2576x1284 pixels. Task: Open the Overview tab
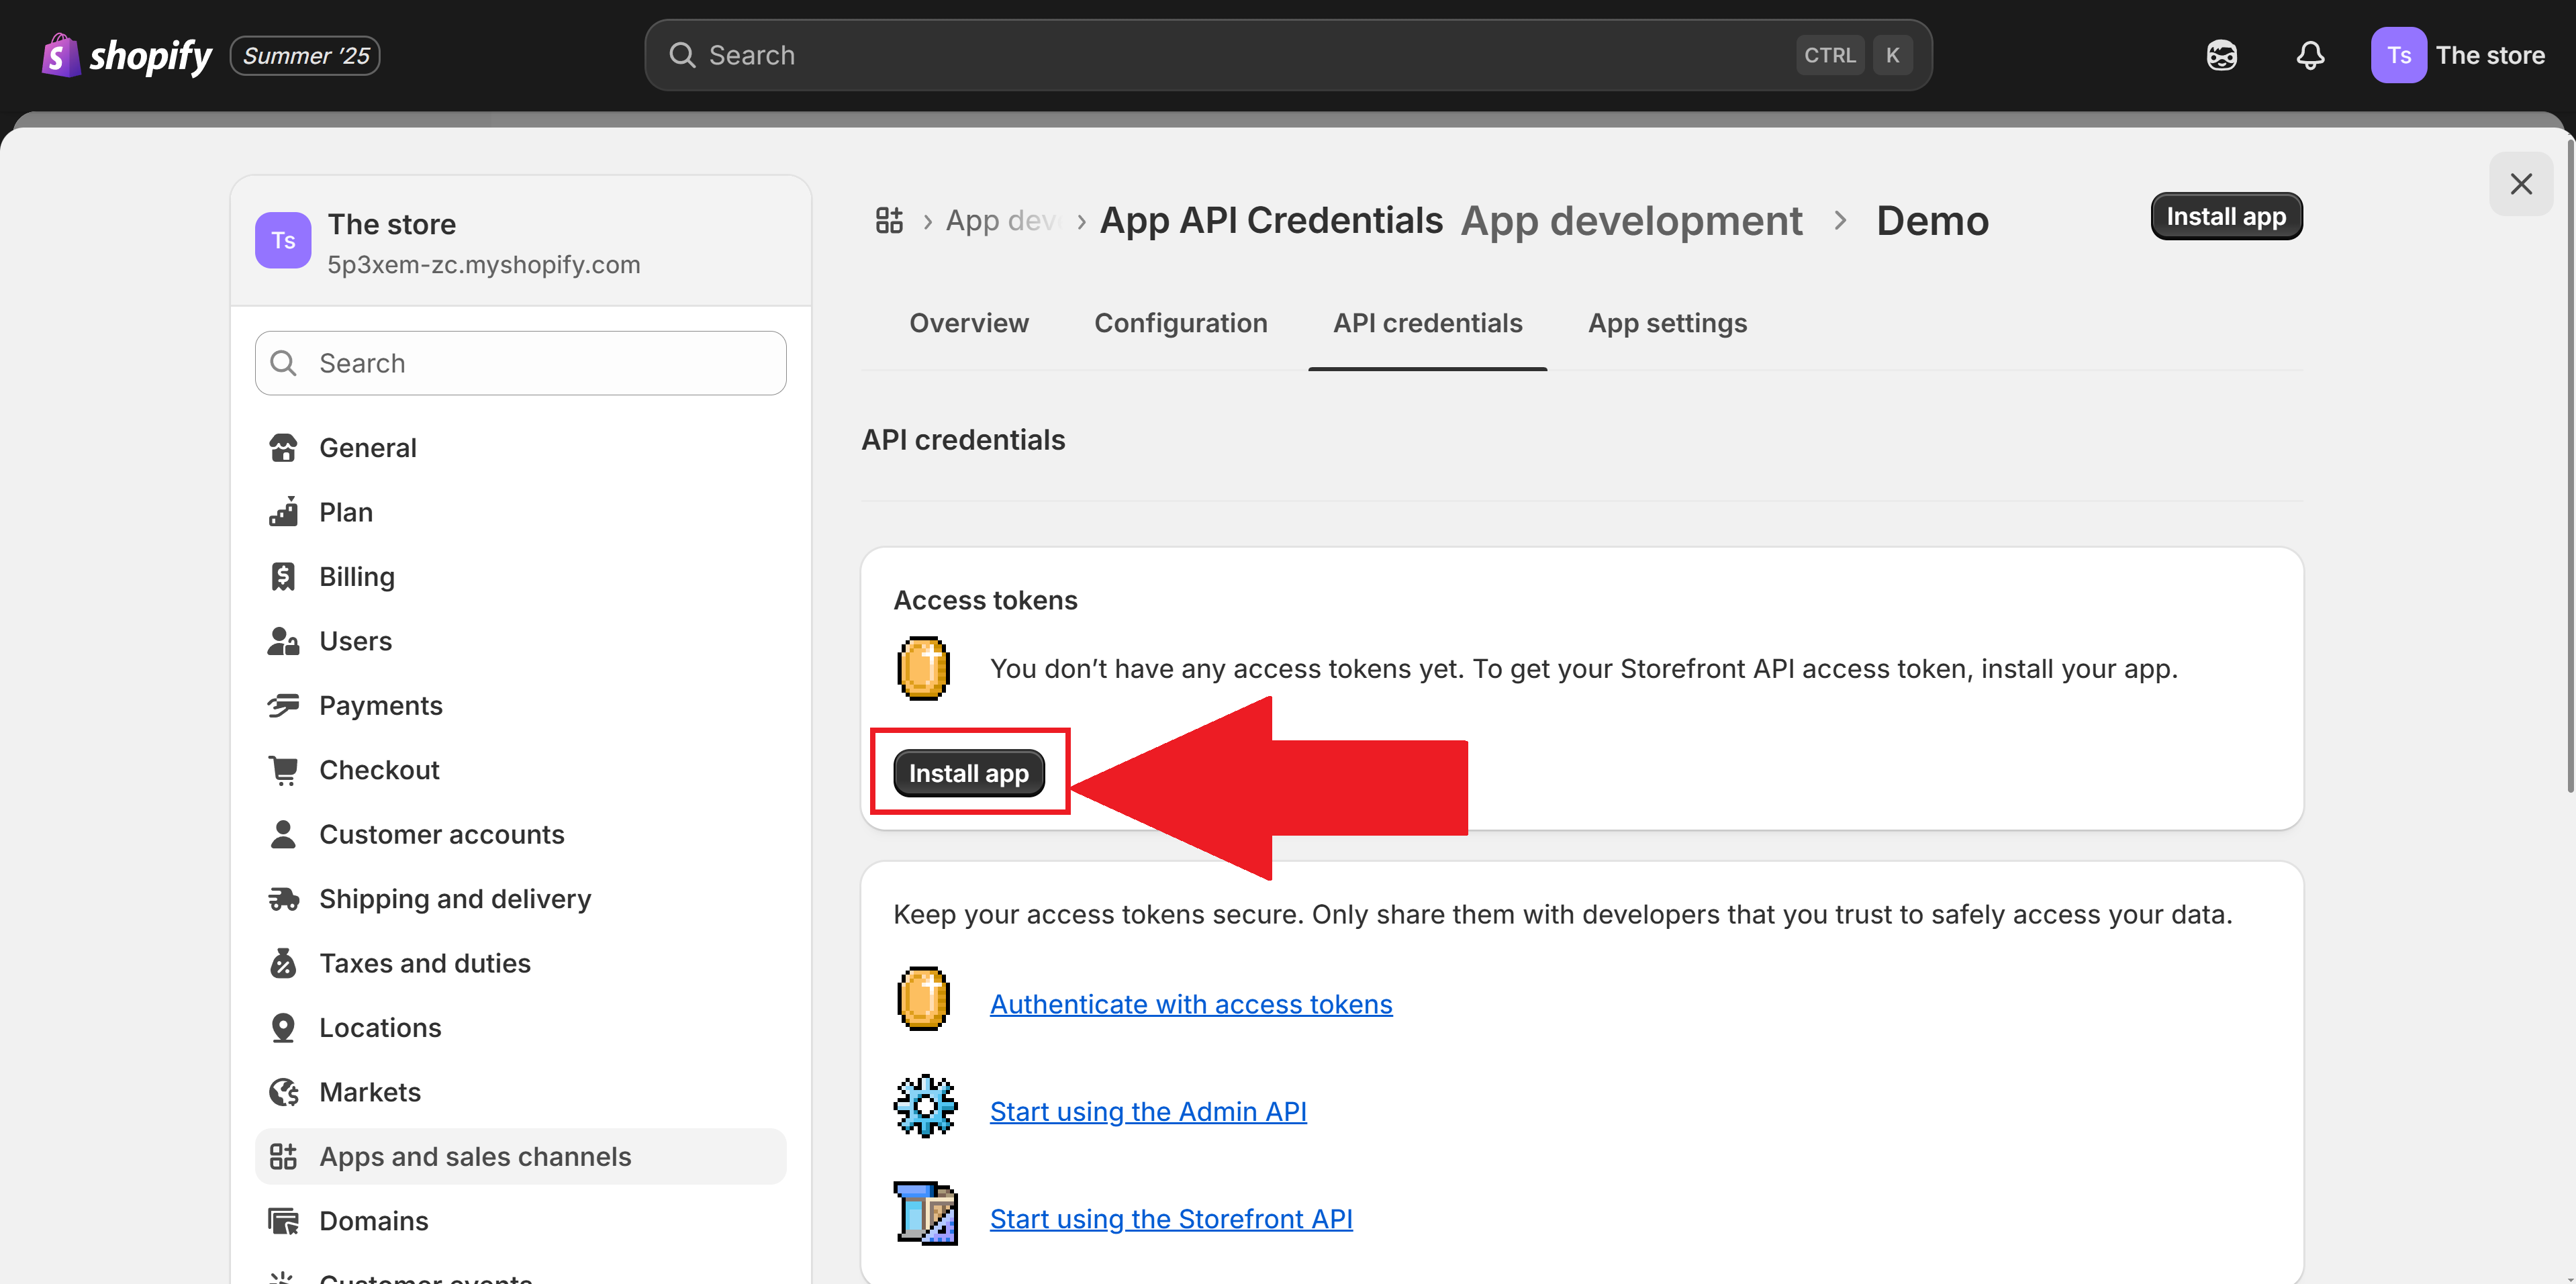969,322
